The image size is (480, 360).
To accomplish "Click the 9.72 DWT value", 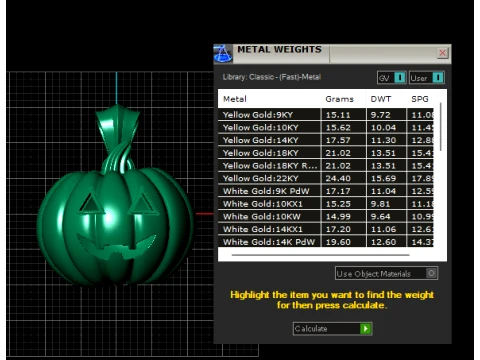I will click(380, 115).
